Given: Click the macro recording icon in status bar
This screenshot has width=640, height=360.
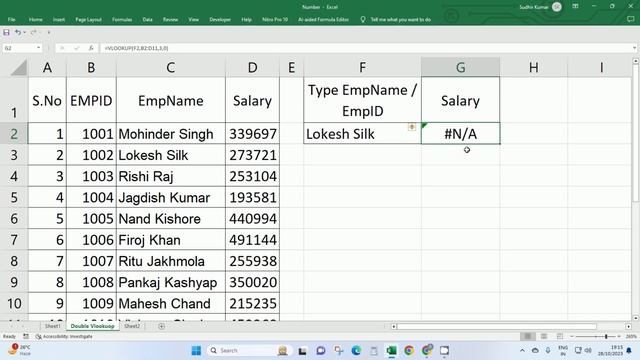Looking at the screenshot, I should coord(26,336).
